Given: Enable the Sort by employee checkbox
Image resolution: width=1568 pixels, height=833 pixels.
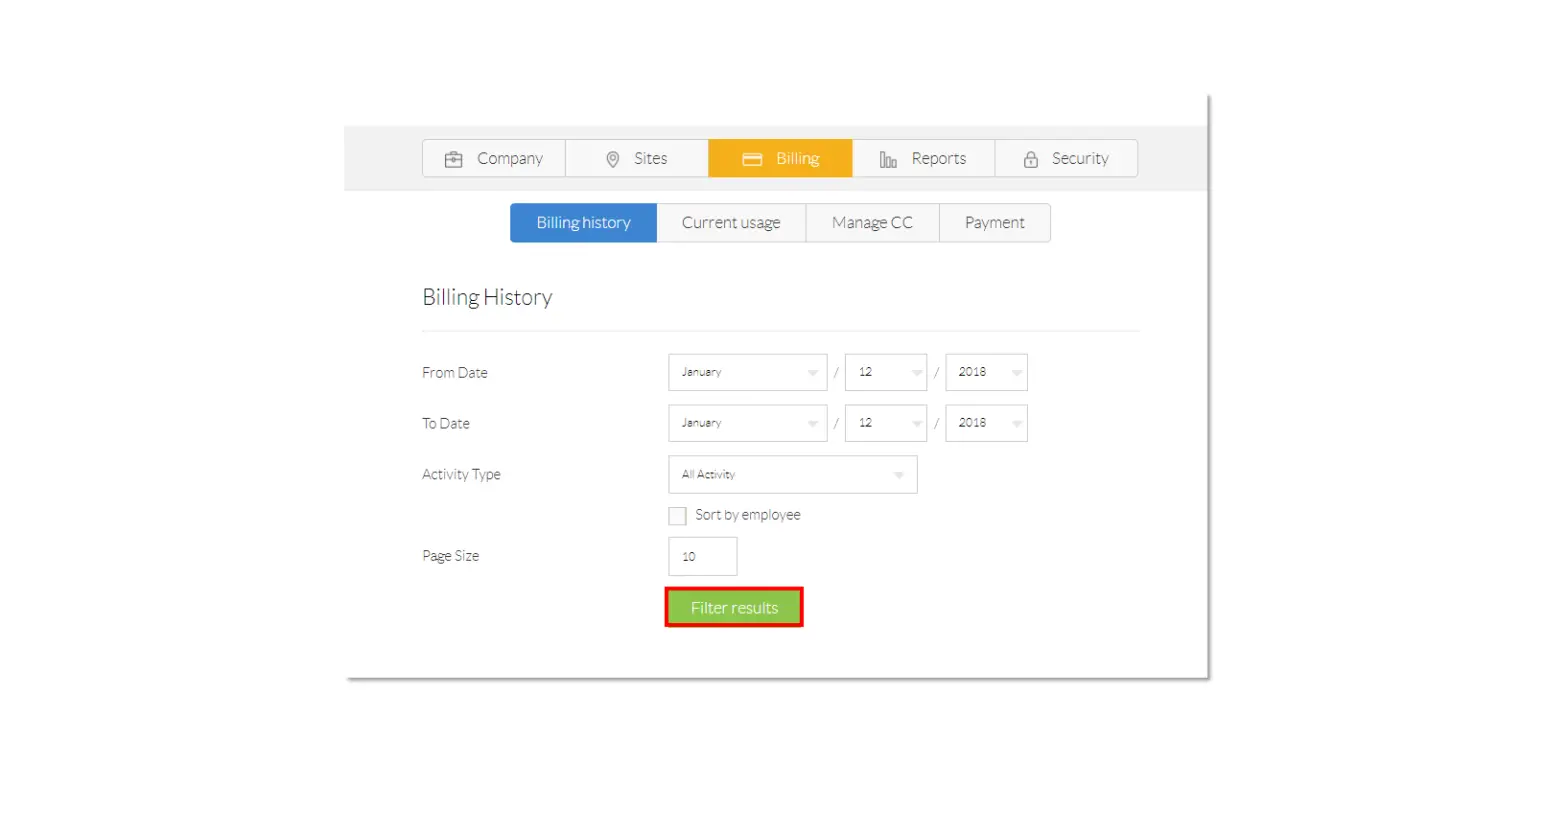Looking at the screenshot, I should 677,516.
